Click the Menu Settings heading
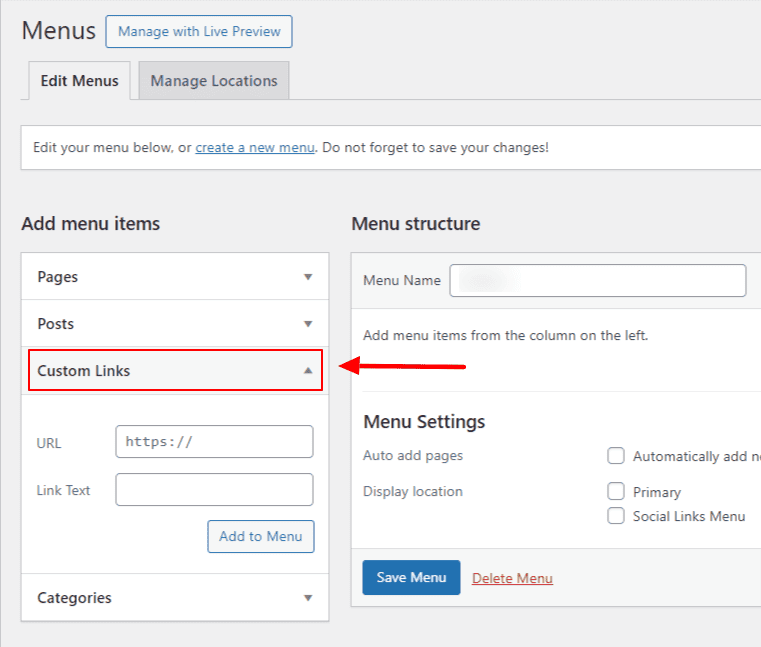The image size is (761, 647). click(x=424, y=422)
